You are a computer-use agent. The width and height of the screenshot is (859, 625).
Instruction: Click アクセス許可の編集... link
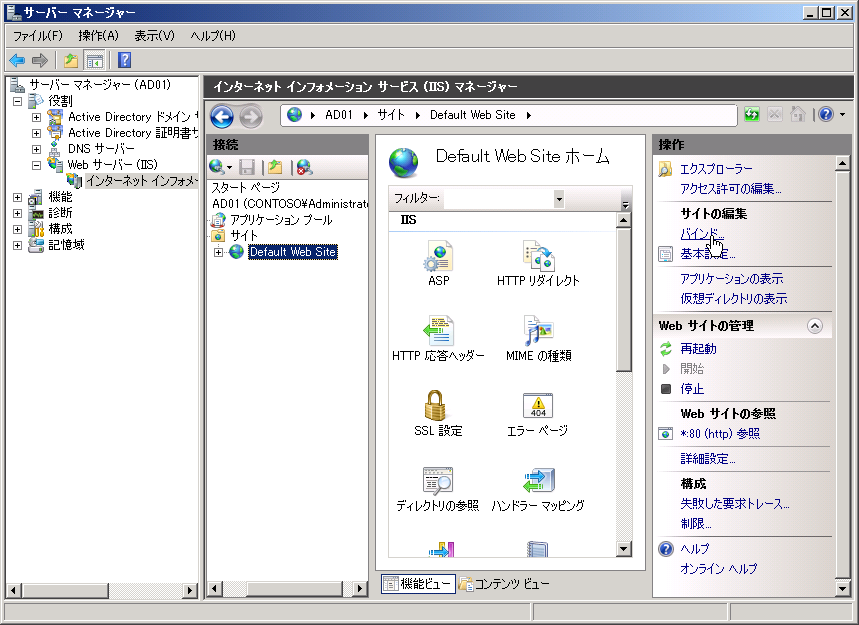pos(730,188)
